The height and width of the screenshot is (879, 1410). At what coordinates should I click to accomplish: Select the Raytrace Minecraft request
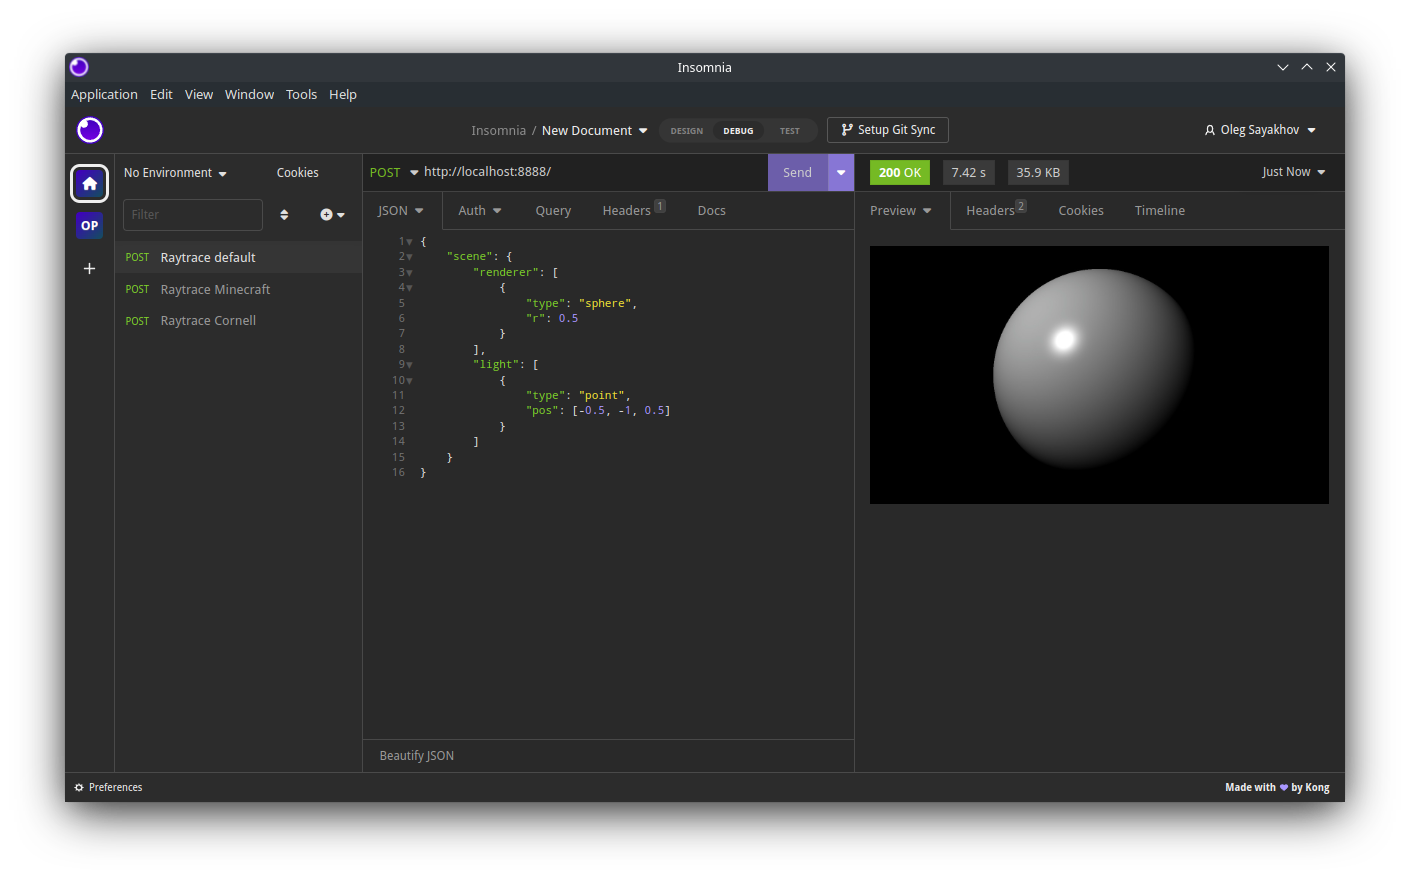pos(215,290)
